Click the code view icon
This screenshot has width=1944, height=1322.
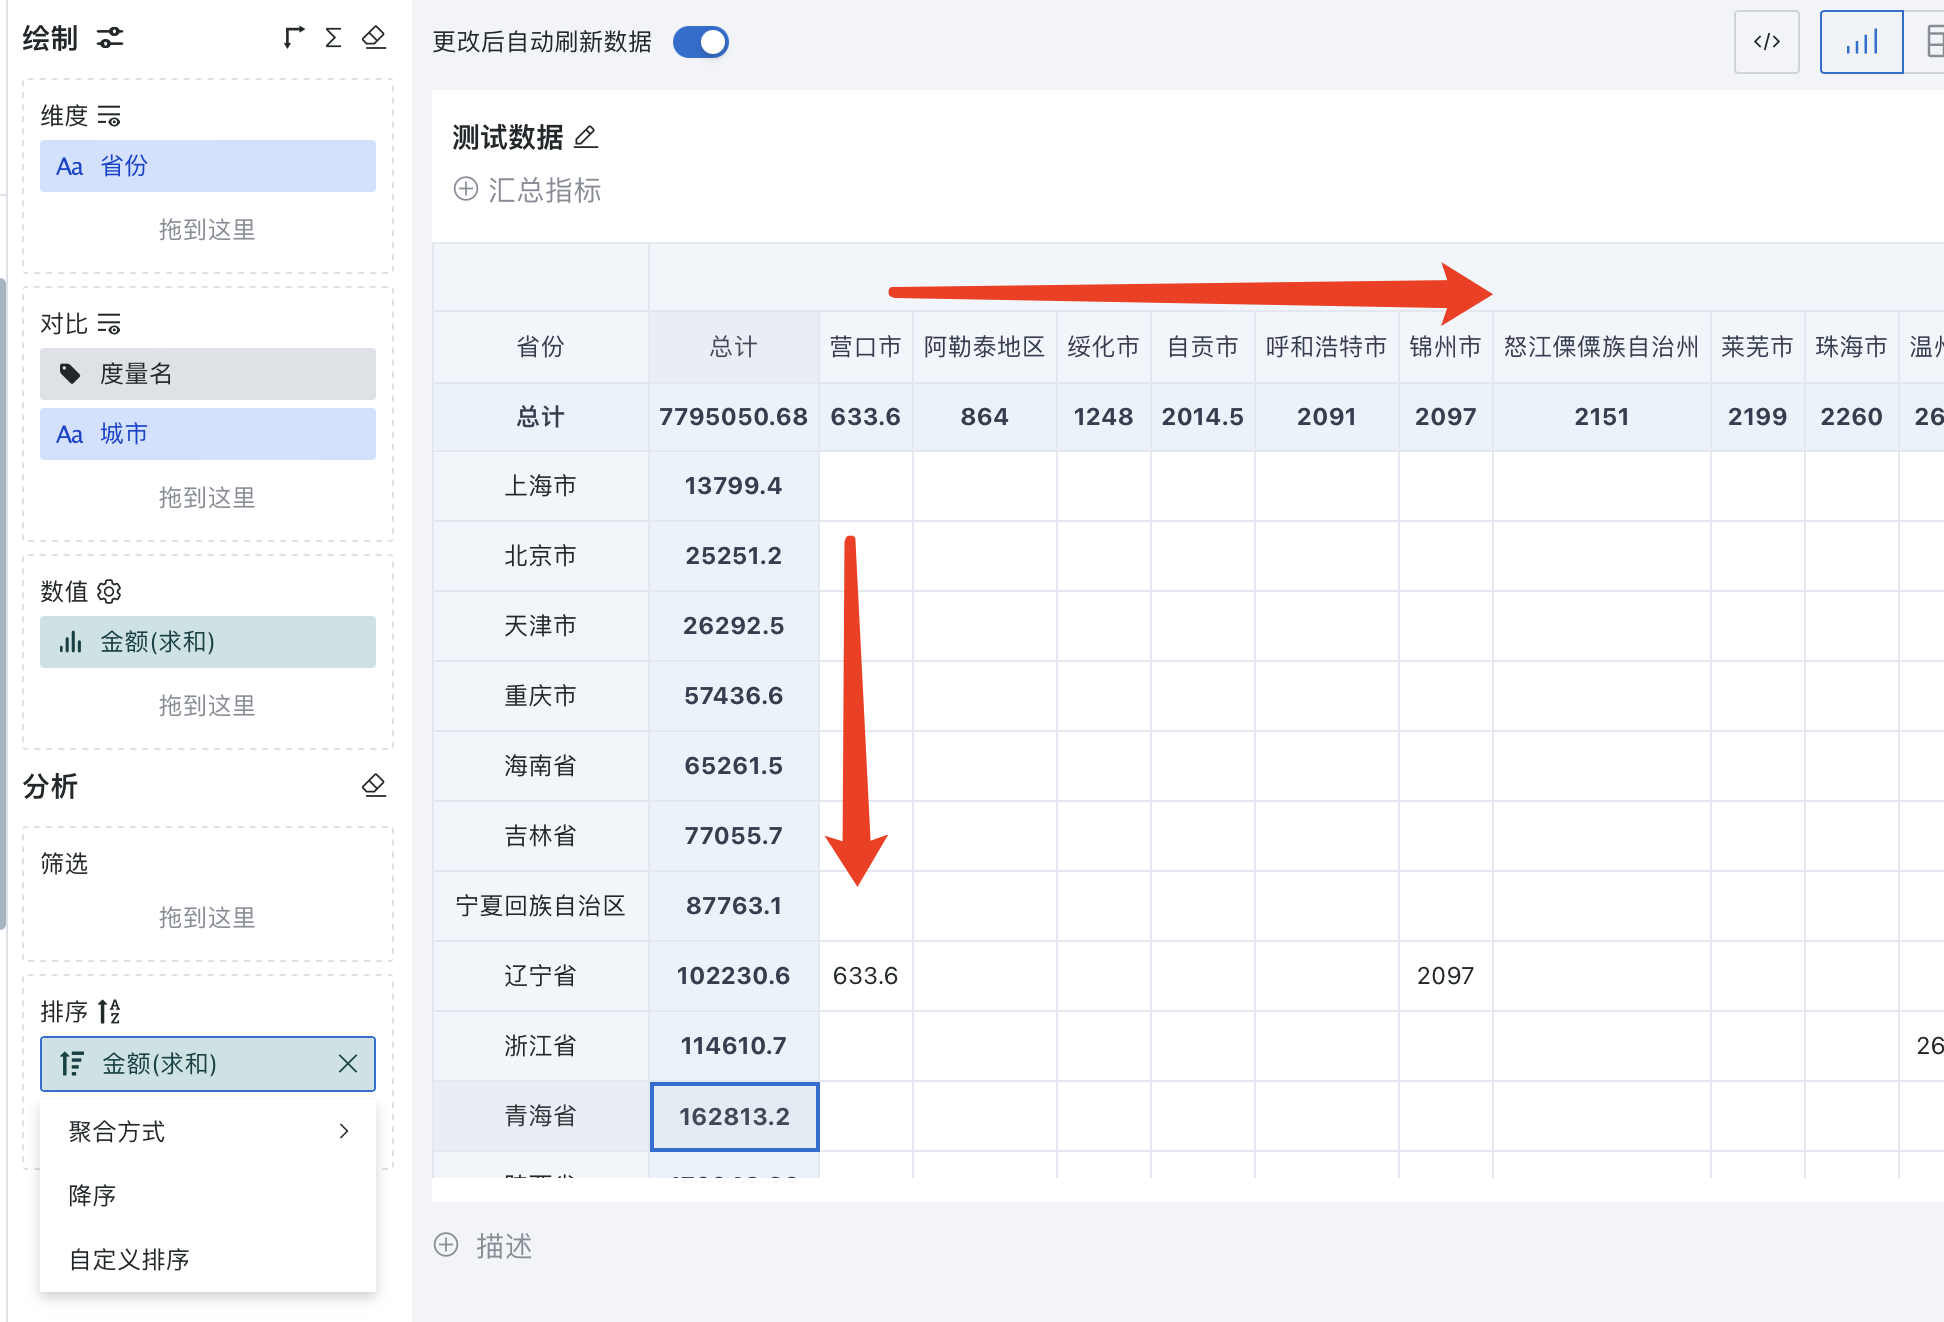(x=1768, y=40)
